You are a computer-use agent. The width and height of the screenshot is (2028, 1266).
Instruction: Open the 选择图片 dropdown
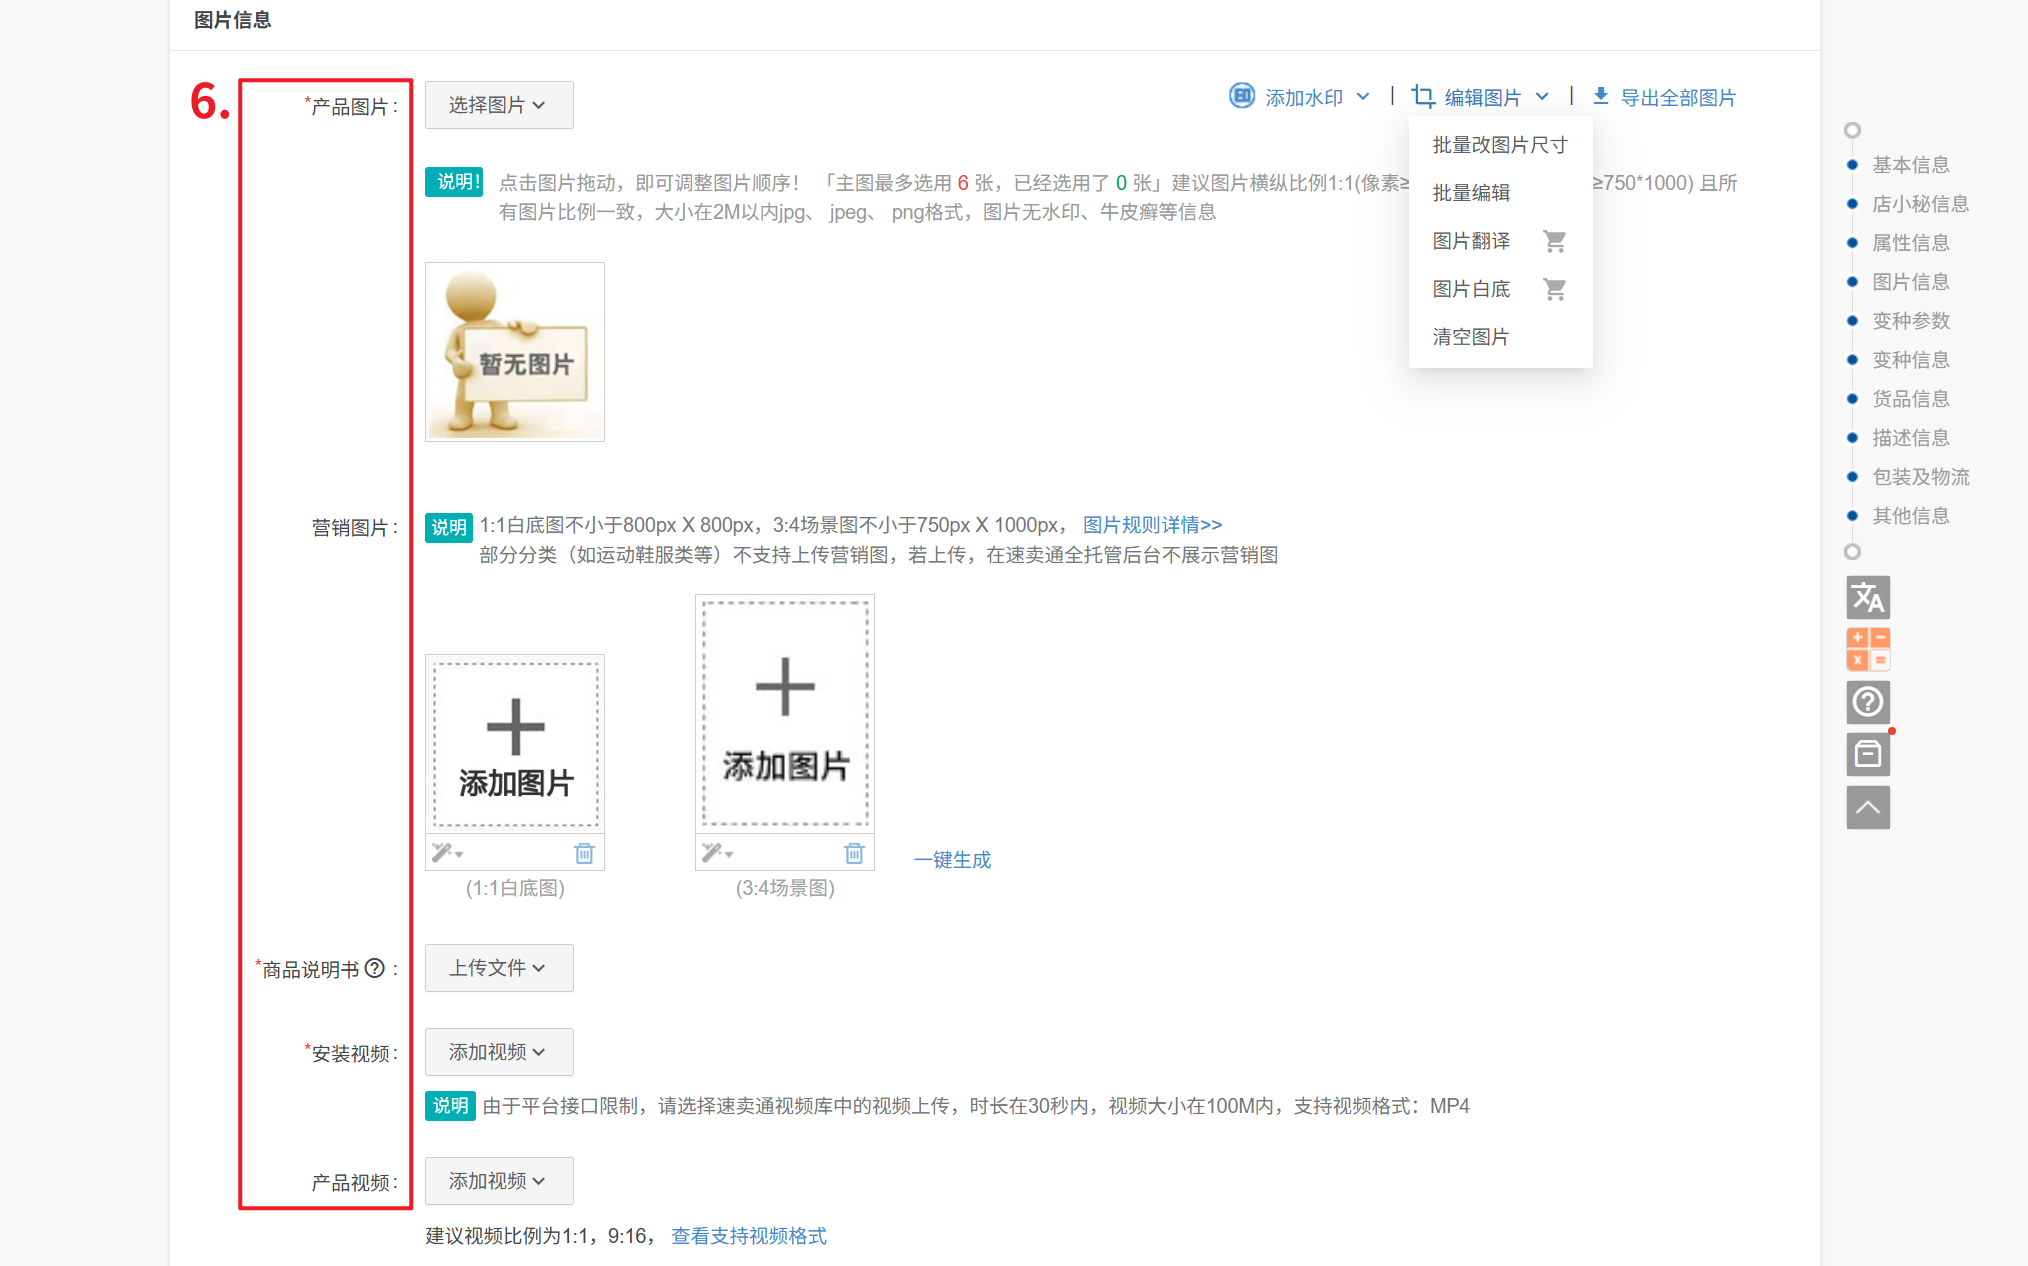[498, 105]
